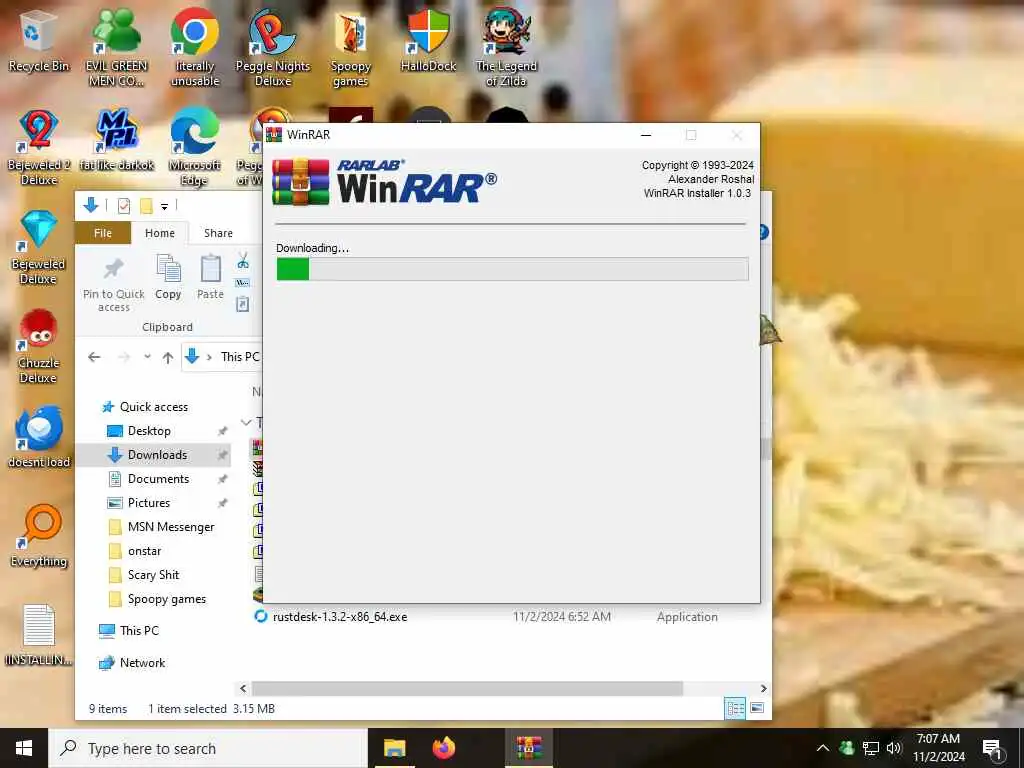Screen dimensions: 1024x768
Task: Collapse the file group chevron in Explorer list
Action: point(246,423)
